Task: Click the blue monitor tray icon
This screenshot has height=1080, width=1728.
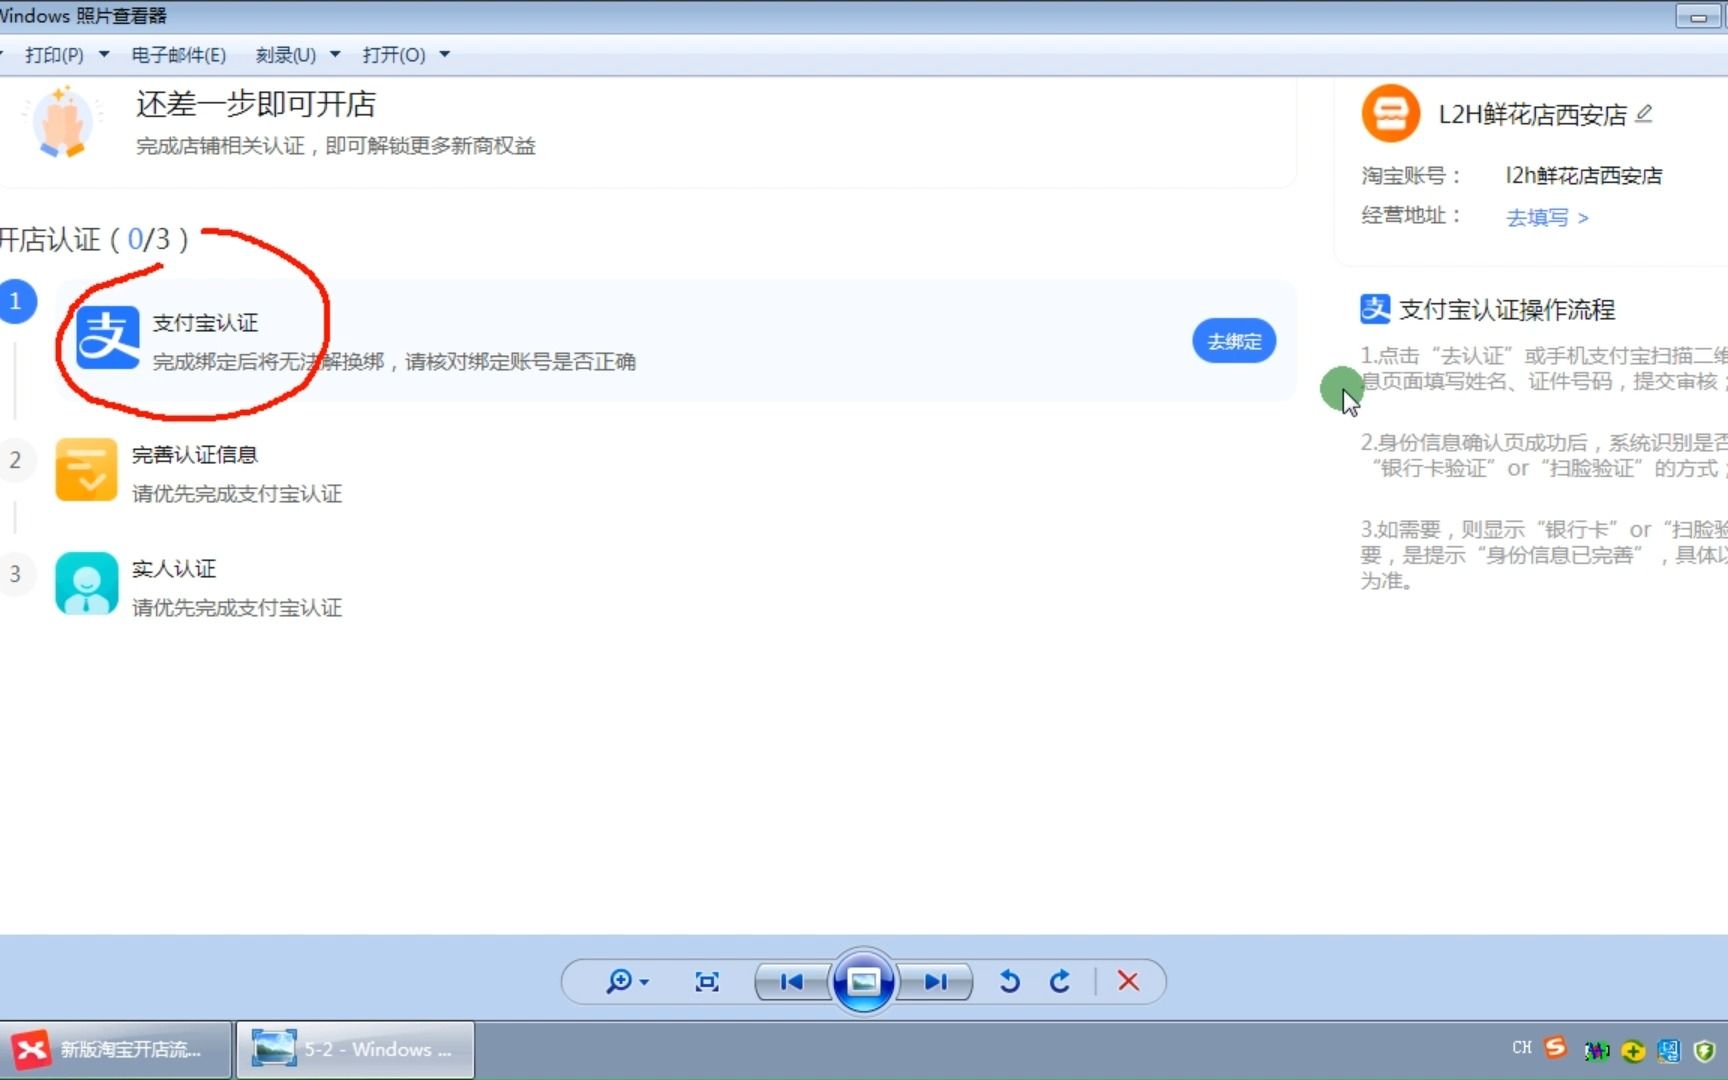Action: pyautogui.click(x=1669, y=1050)
